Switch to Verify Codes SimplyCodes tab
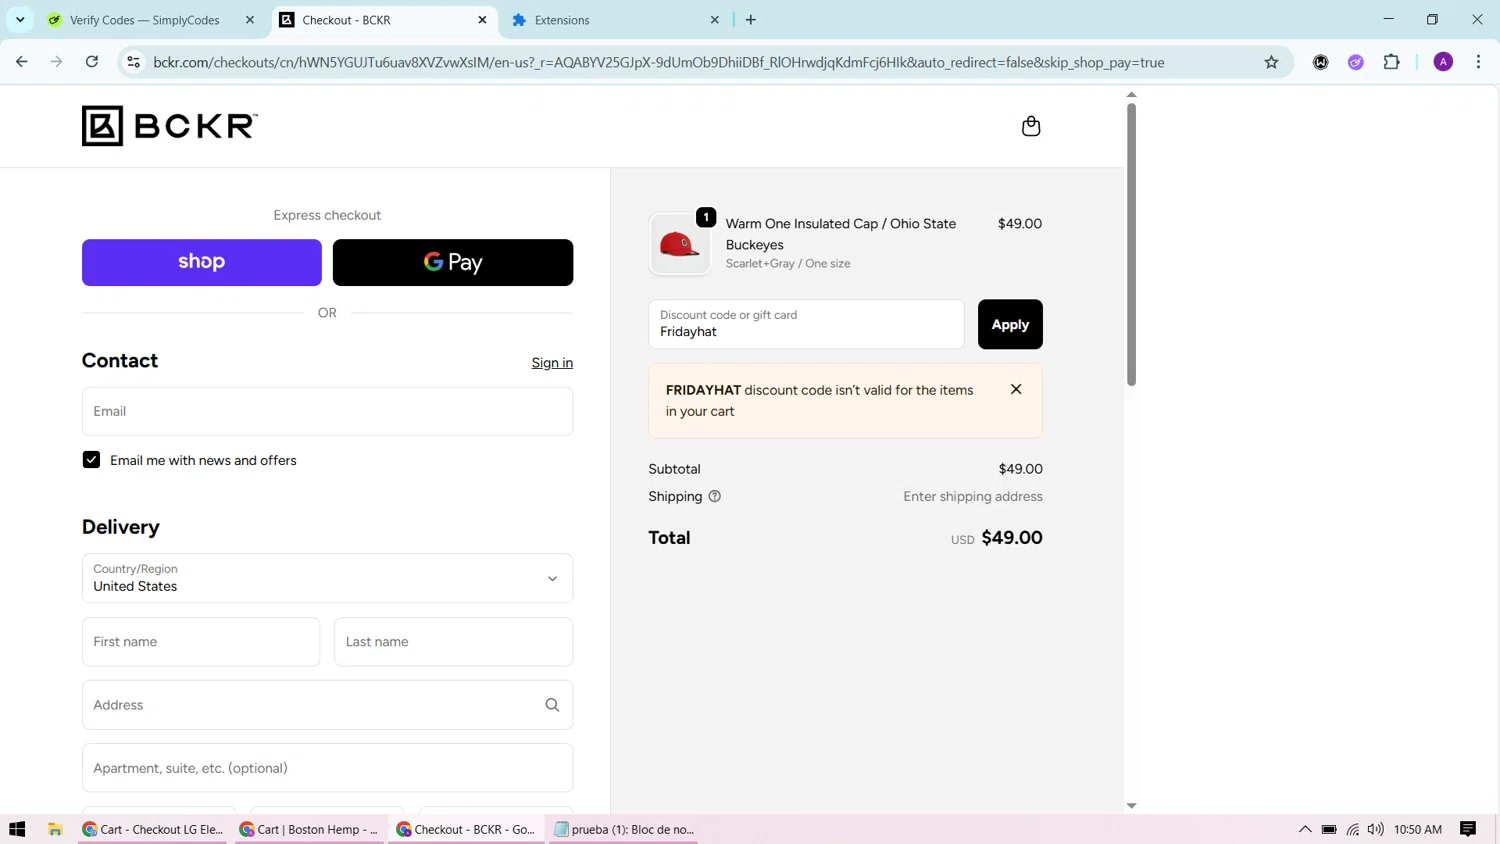 tap(144, 20)
